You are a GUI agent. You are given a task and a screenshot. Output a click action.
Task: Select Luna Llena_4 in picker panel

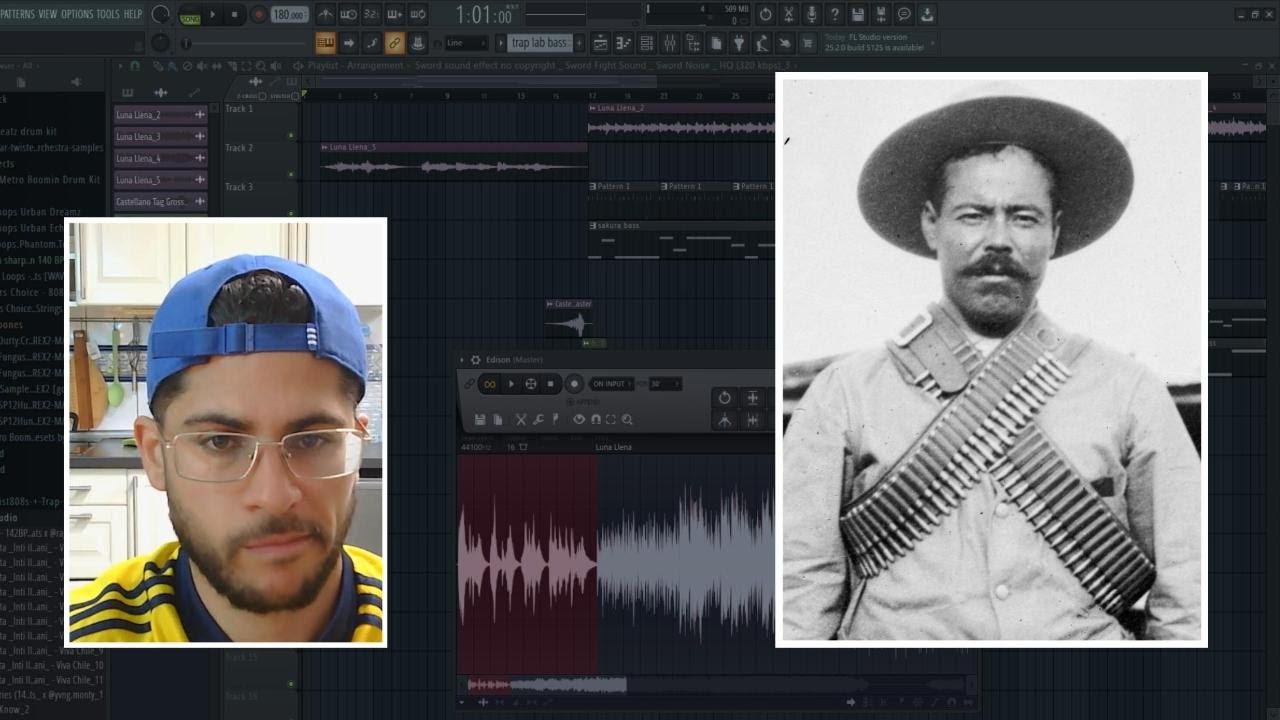pyautogui.click(x=160, y=159)
